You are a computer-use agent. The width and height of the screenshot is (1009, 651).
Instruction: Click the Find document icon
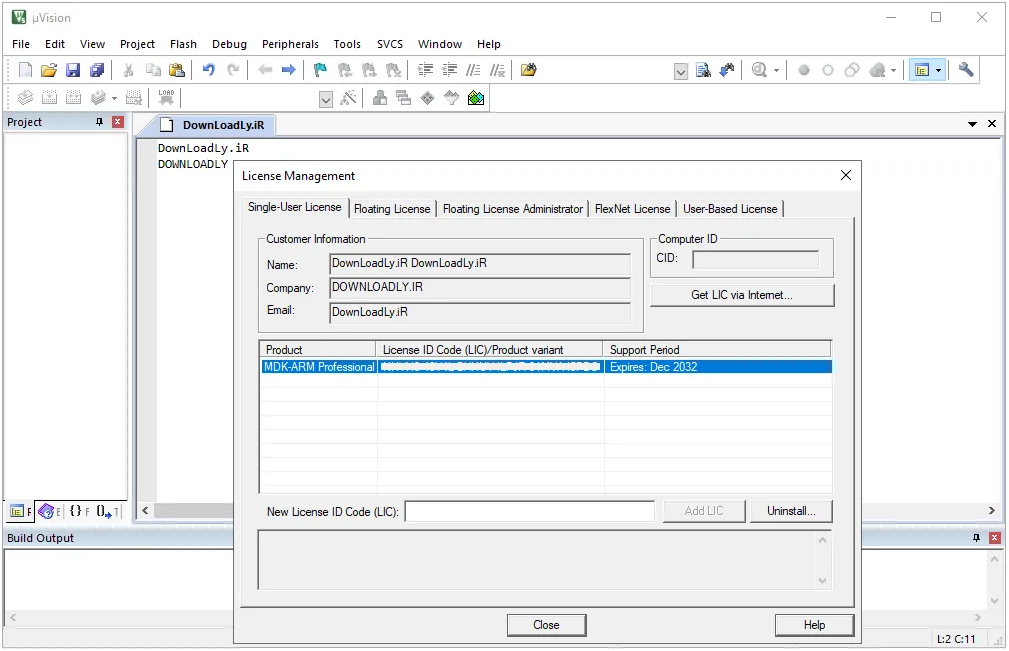[703, 70]
